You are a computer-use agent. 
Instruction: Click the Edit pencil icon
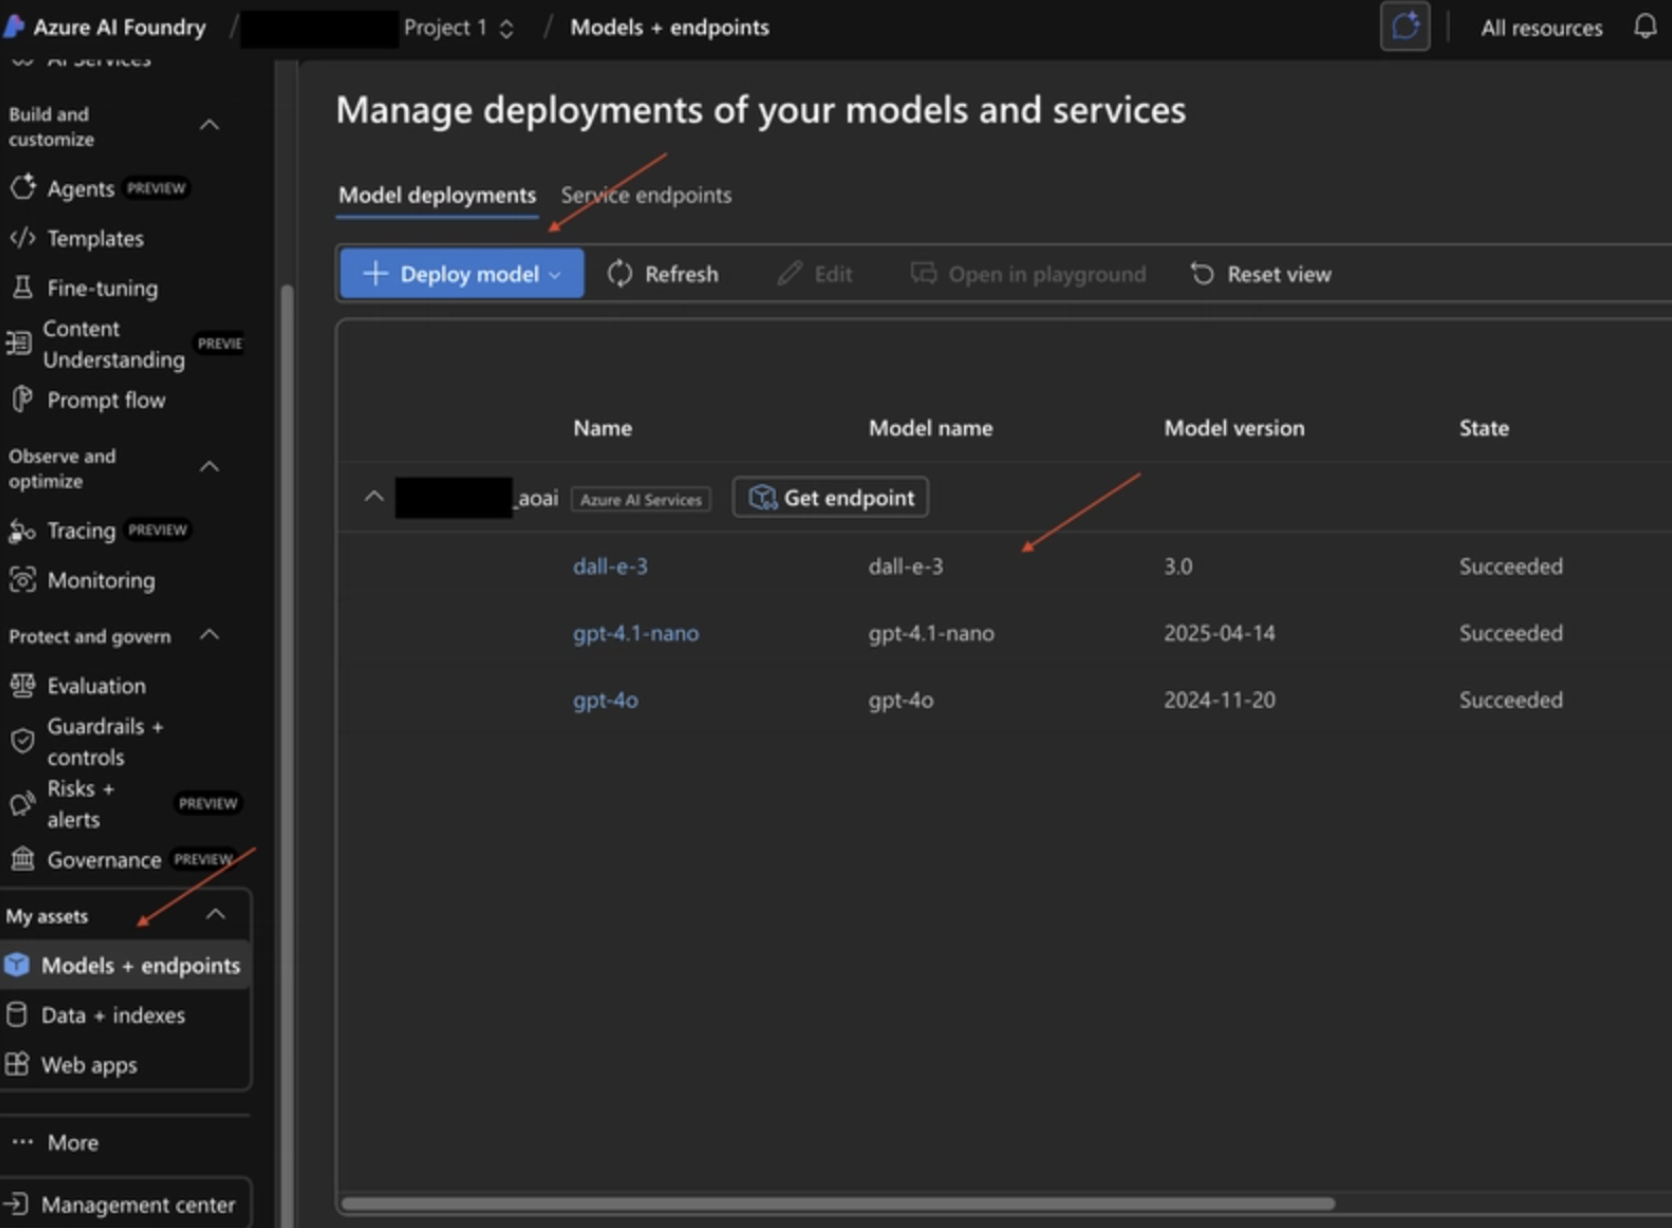tap(790, 274)
